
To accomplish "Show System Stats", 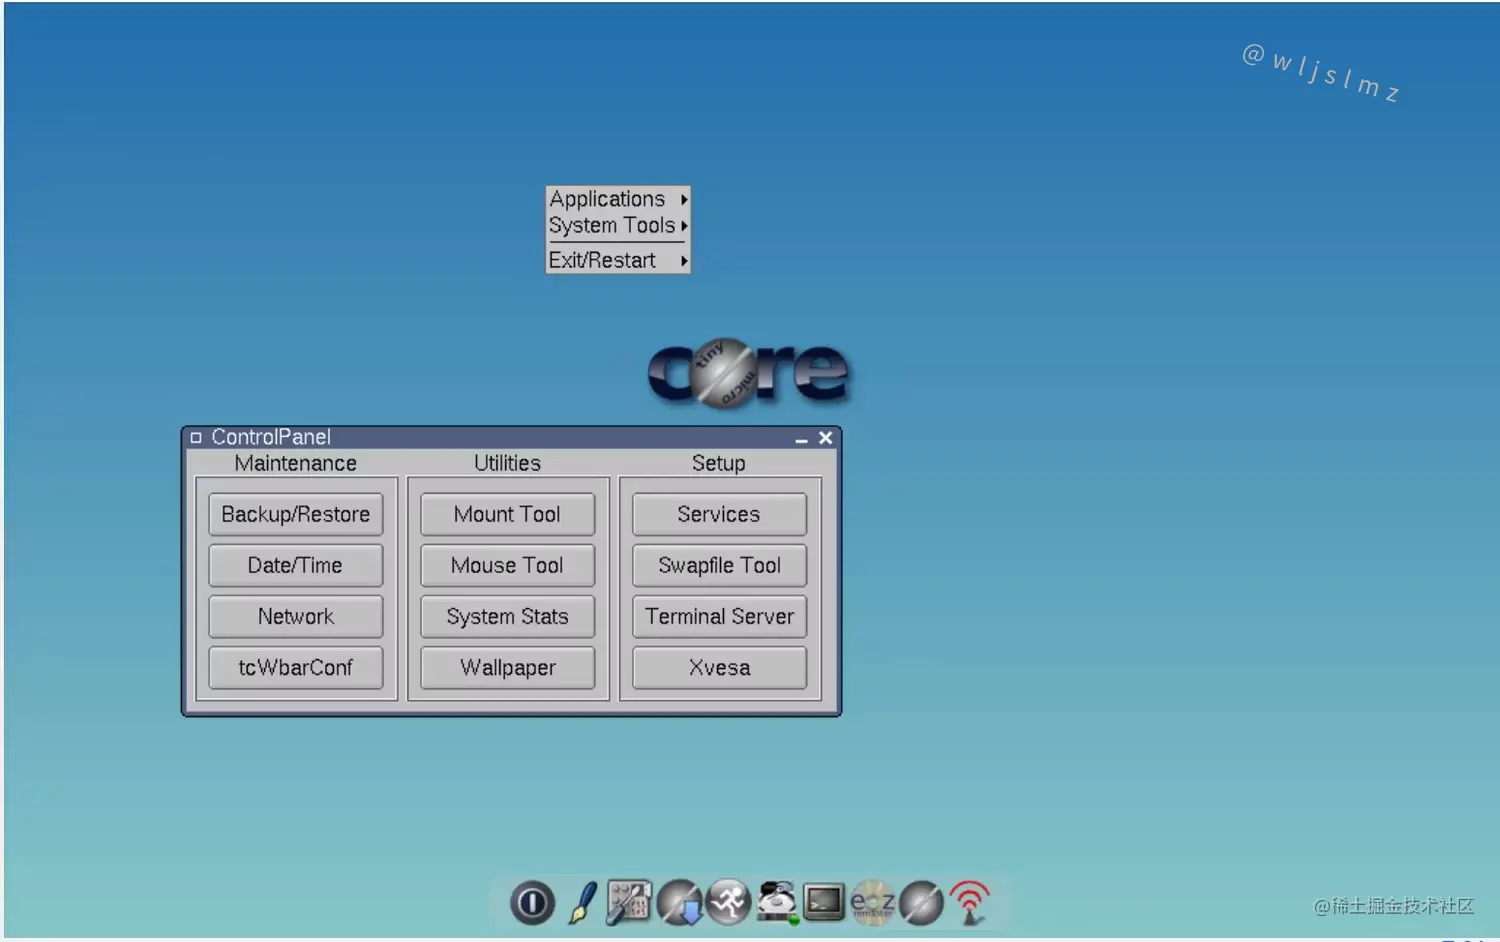I will 507,616.
